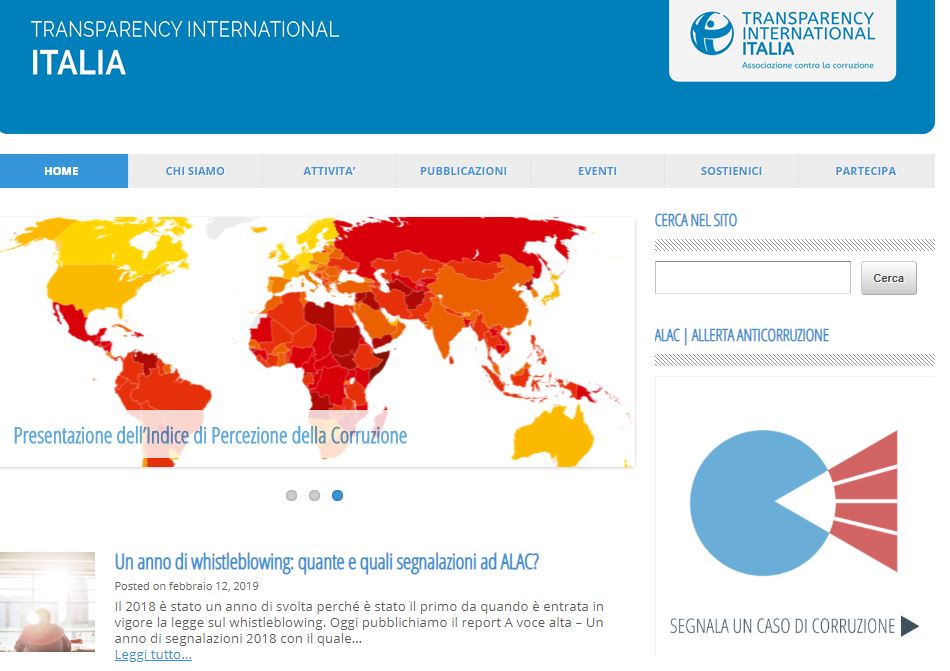
Task: Select the third active slider dot
Action: (x=337, y=495)
